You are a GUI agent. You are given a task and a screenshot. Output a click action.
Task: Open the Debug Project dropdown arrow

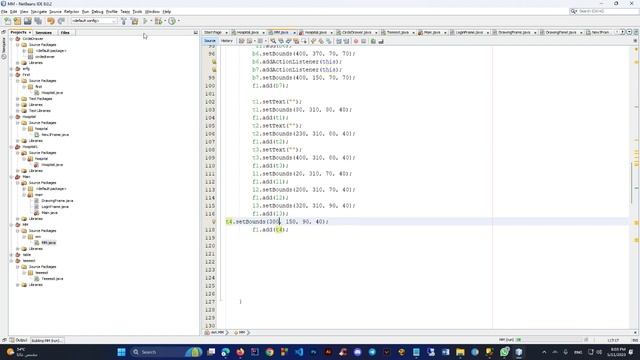pos(164,21)
